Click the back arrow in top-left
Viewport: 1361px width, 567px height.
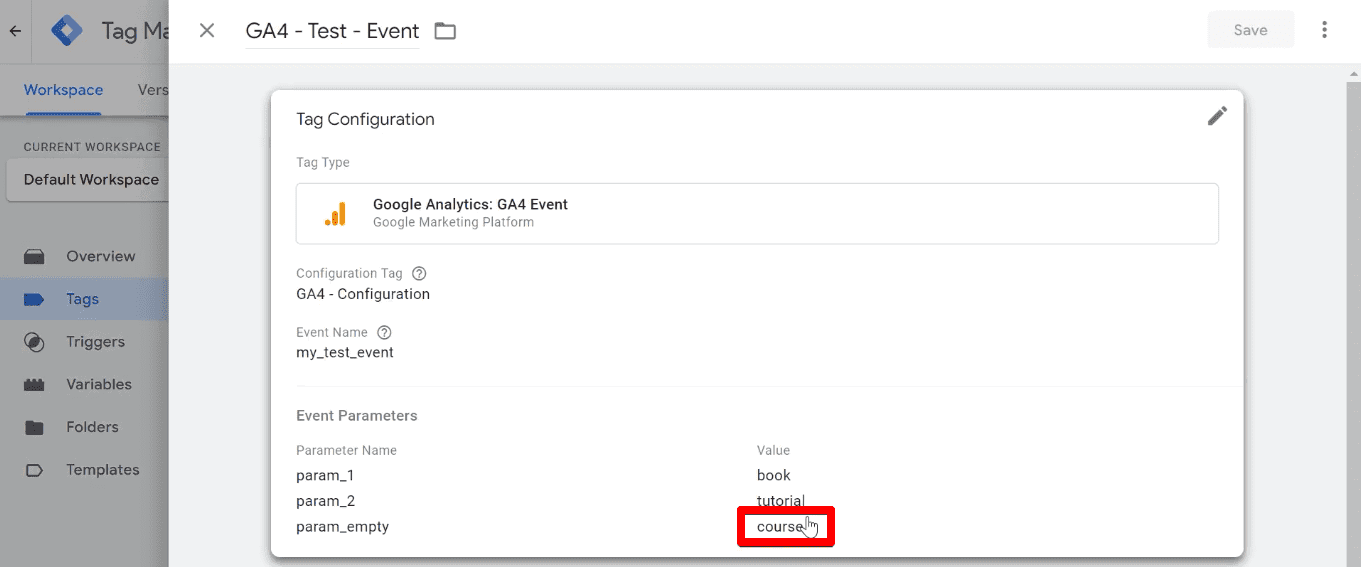(x=15, y=31)
